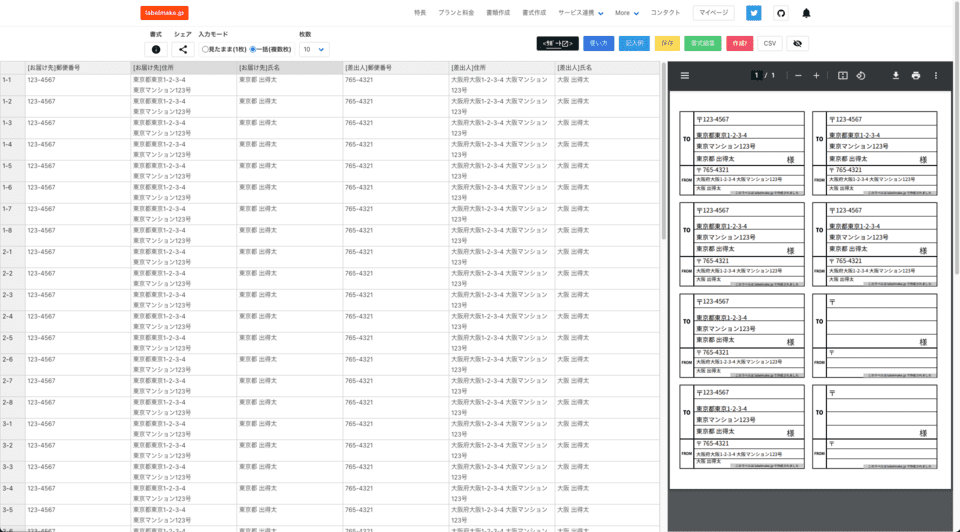This screenshot has width=960, height=532.
Task: Click the [お届け先]郵便番号 column header
Action: tap(78, 68)
